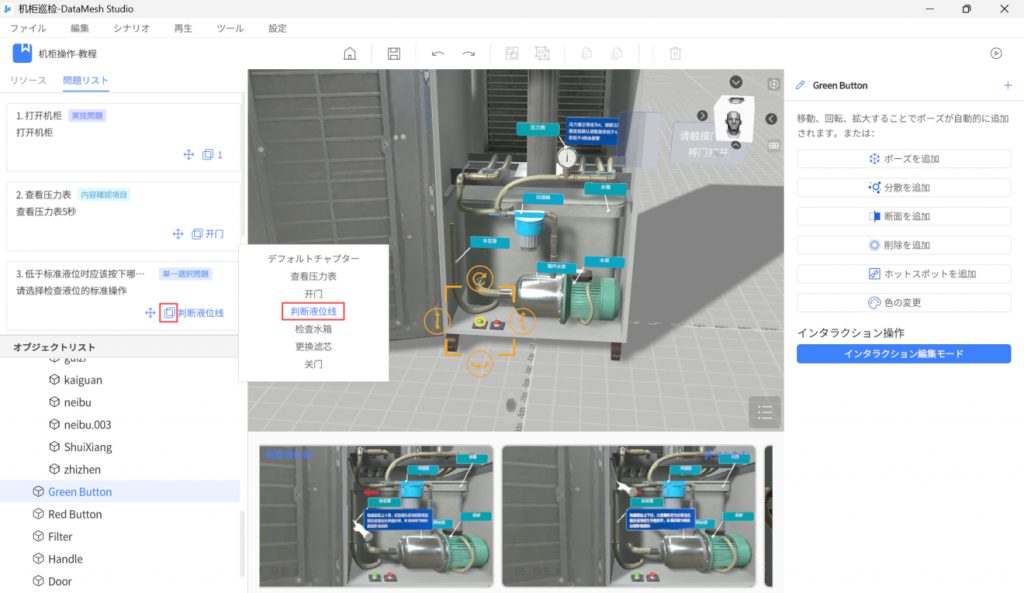1024x593 pixels.
Task: Click the インタラクション編集モード button
Action: click(903, 354)
